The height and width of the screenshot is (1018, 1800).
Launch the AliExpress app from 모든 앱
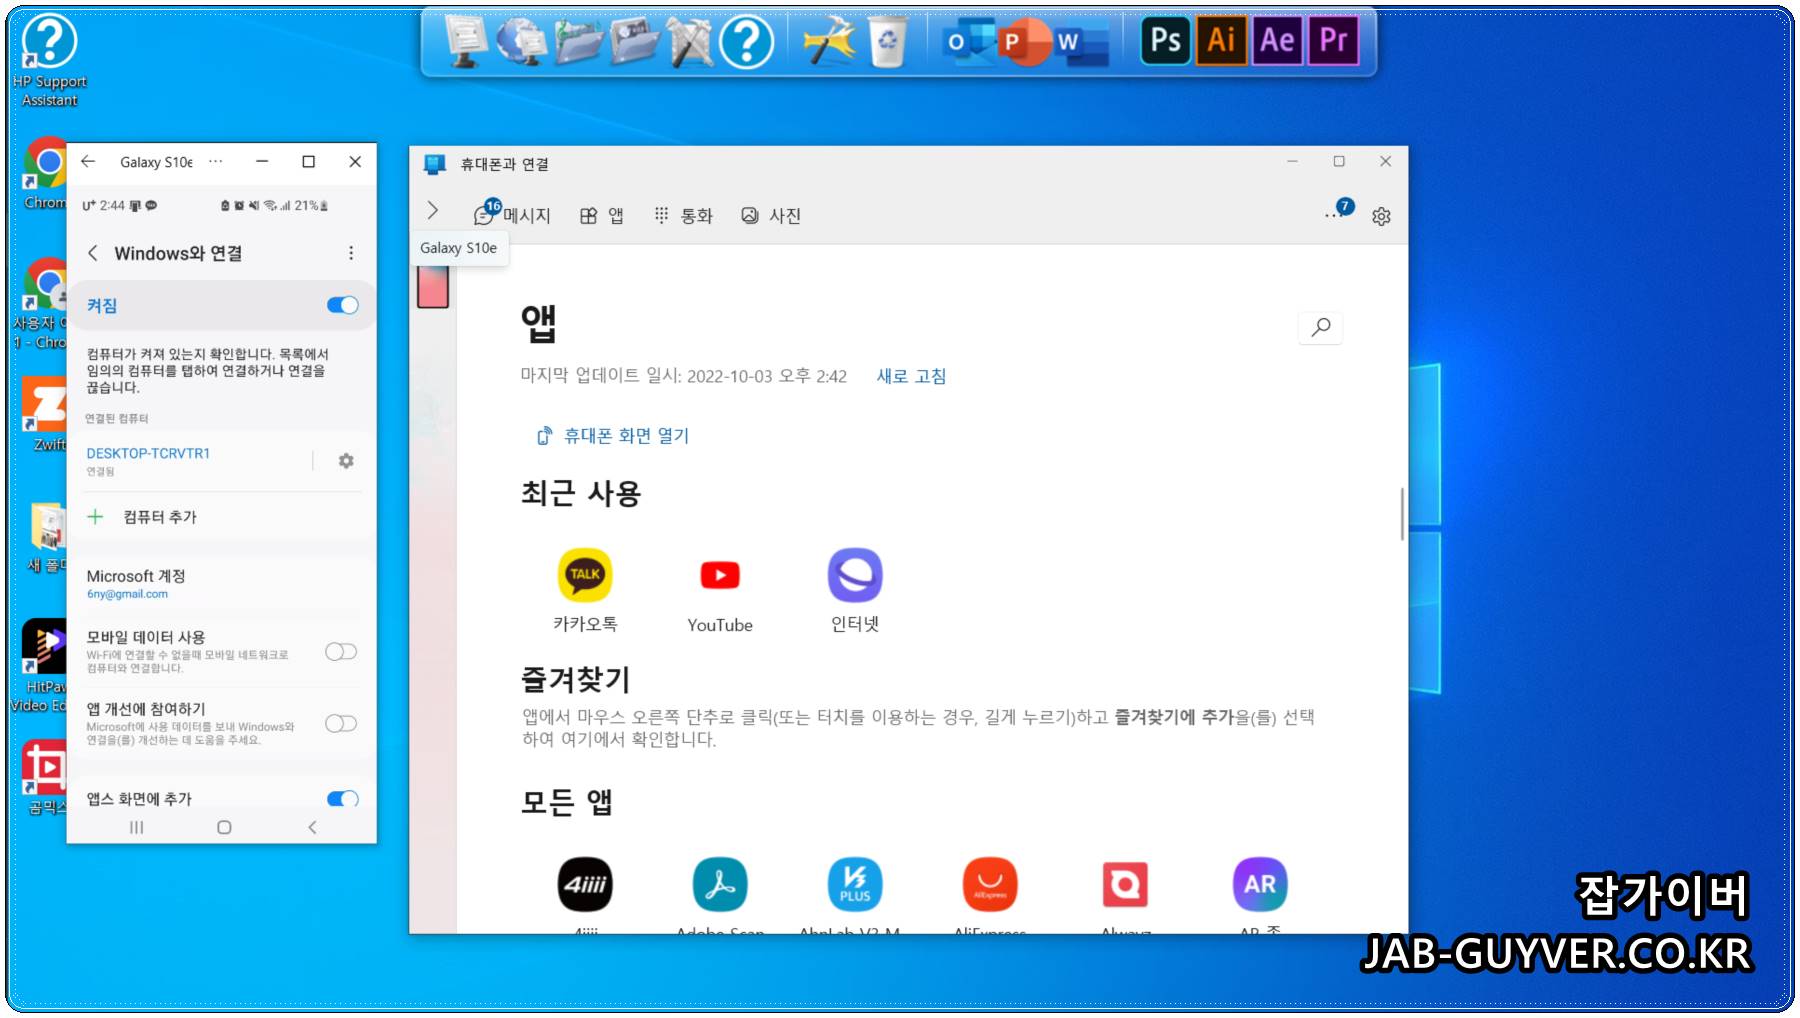[989, 884]
